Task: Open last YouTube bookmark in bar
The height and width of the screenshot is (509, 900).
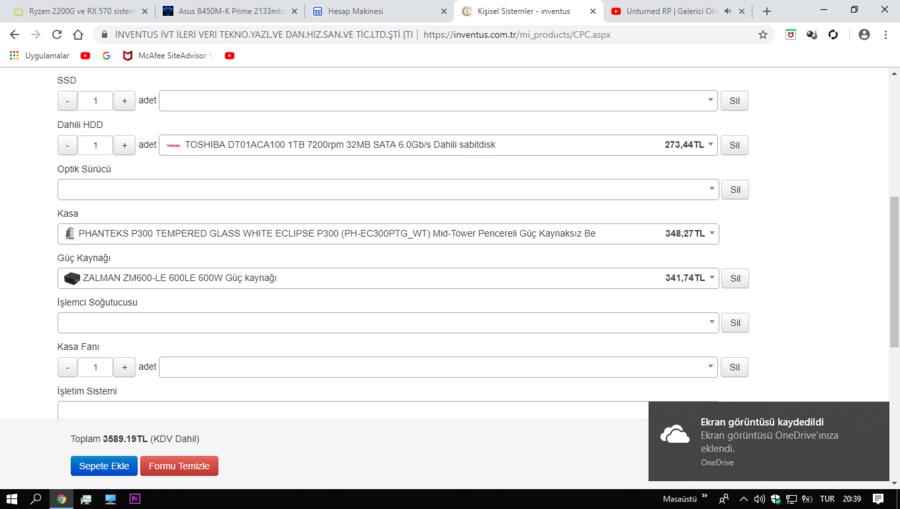Action: (230, 56)
